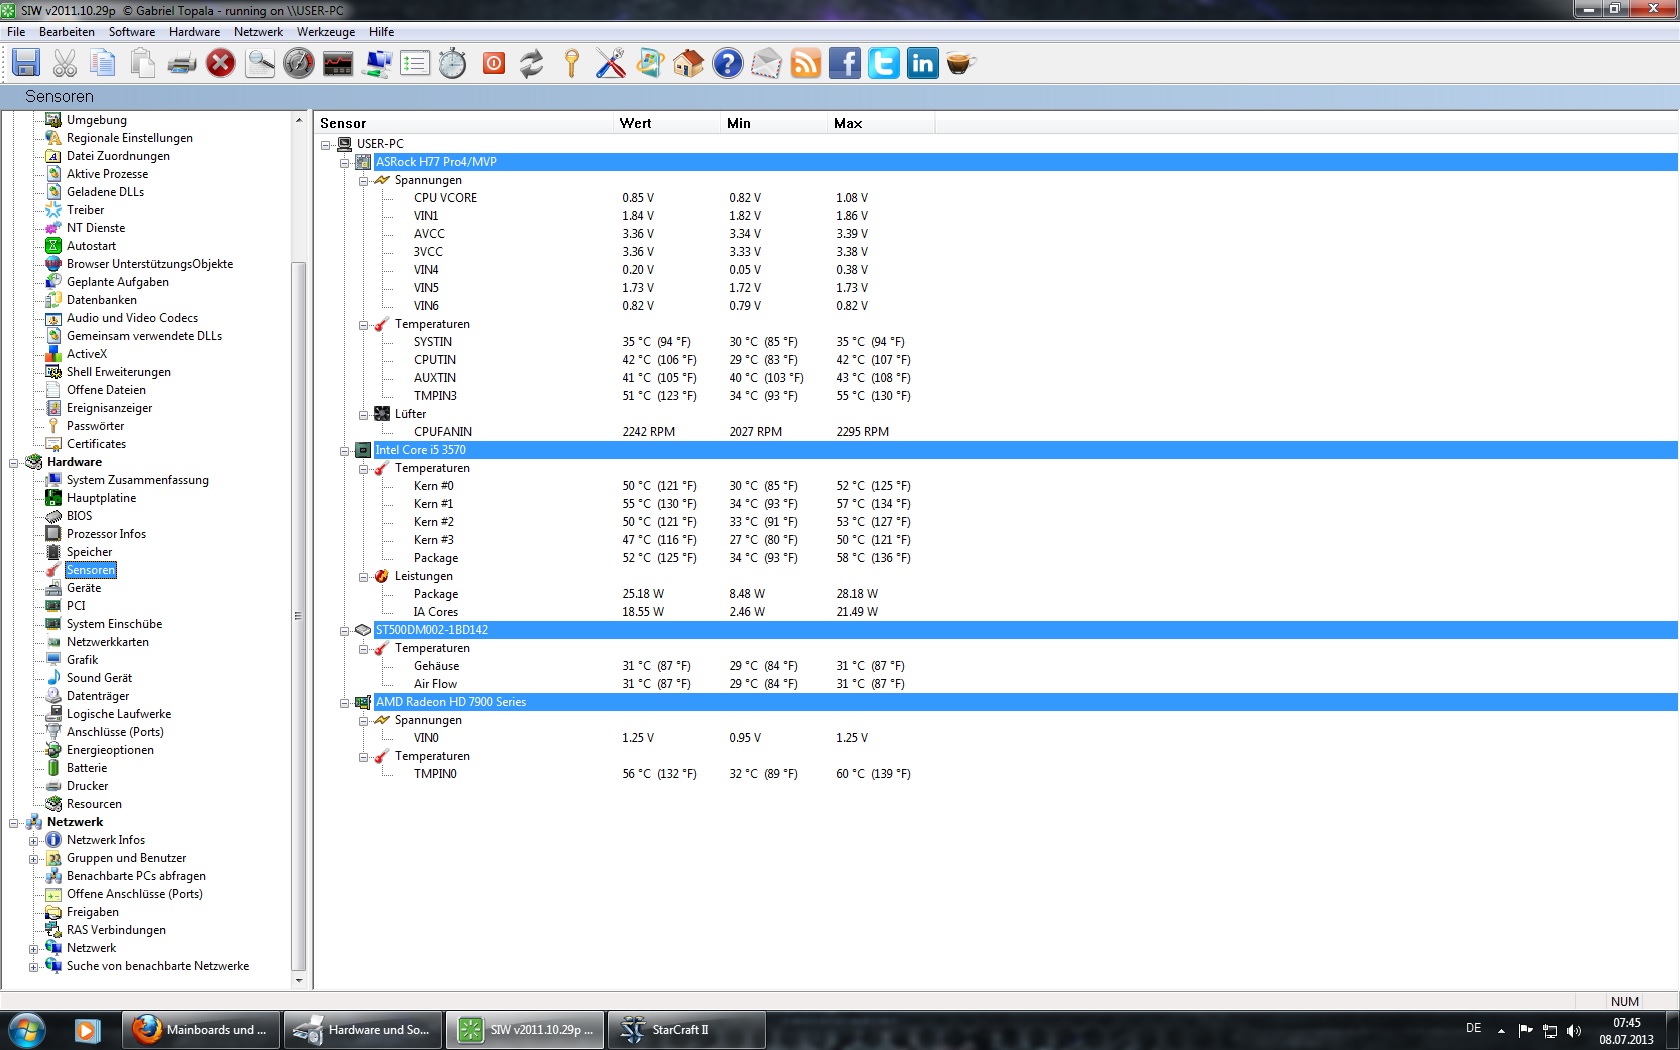
Task: Select Grafik in the sidebar tree
Action: tap(82, 660)
